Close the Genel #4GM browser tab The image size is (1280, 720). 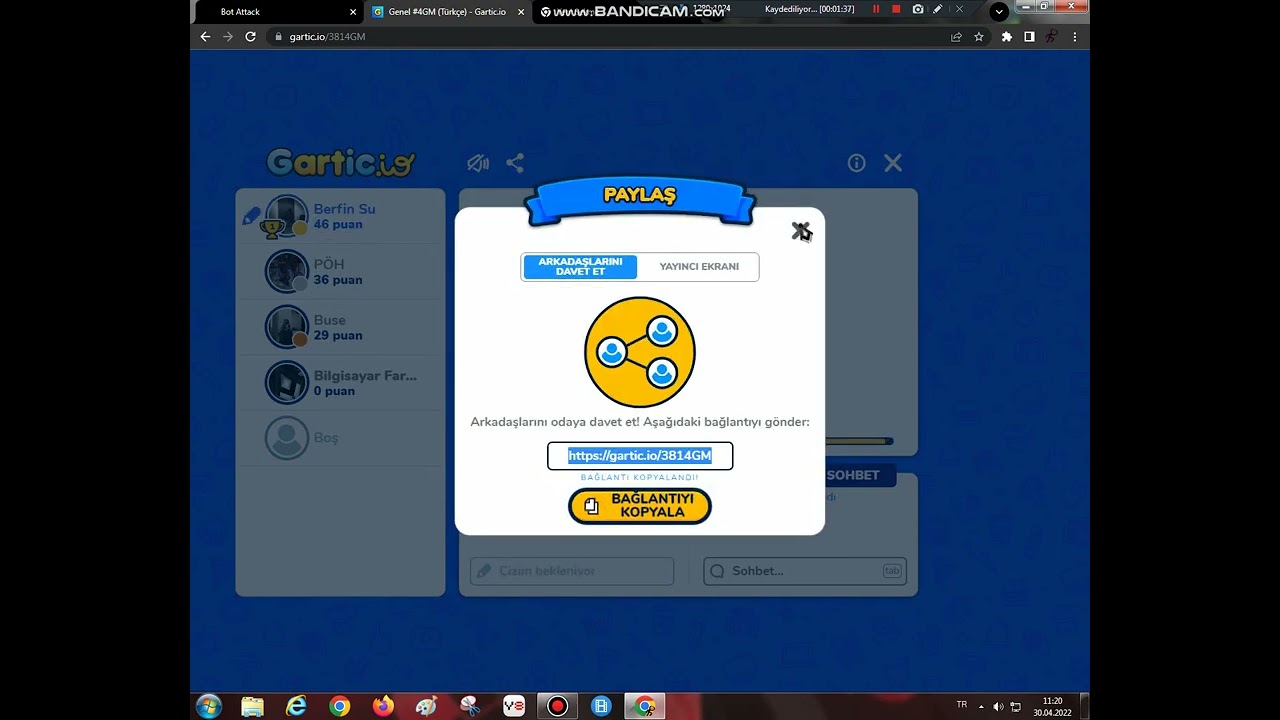(x=521, y=12)
